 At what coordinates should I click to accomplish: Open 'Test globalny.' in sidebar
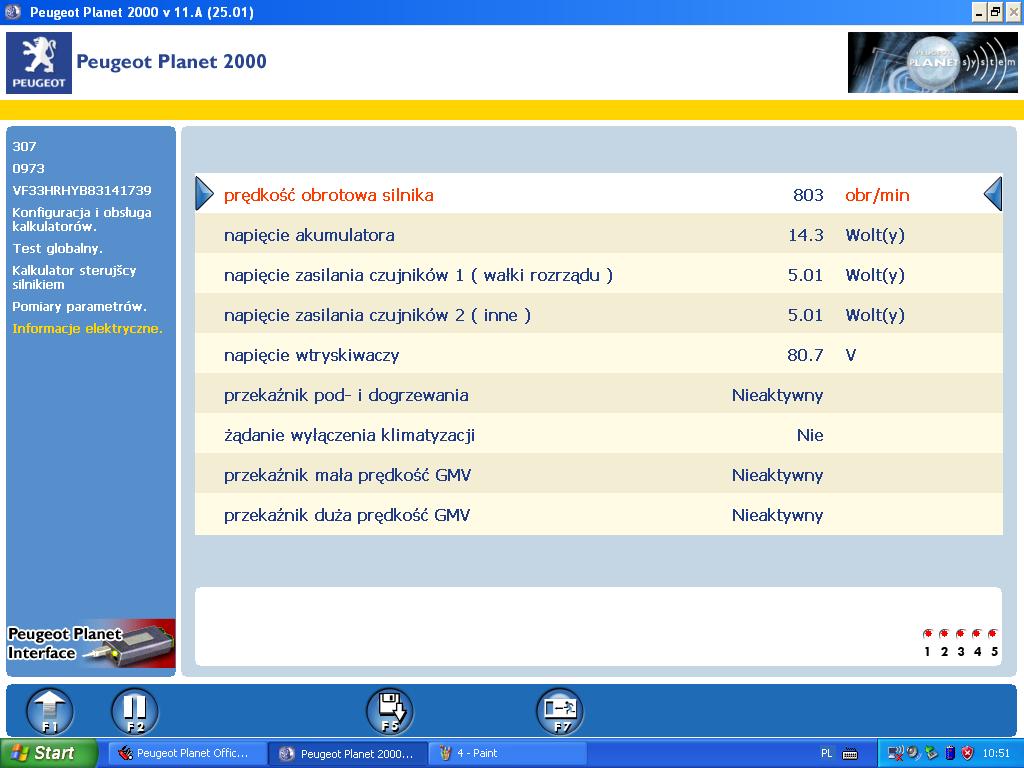pyautogui.click(x=57, y=249)
